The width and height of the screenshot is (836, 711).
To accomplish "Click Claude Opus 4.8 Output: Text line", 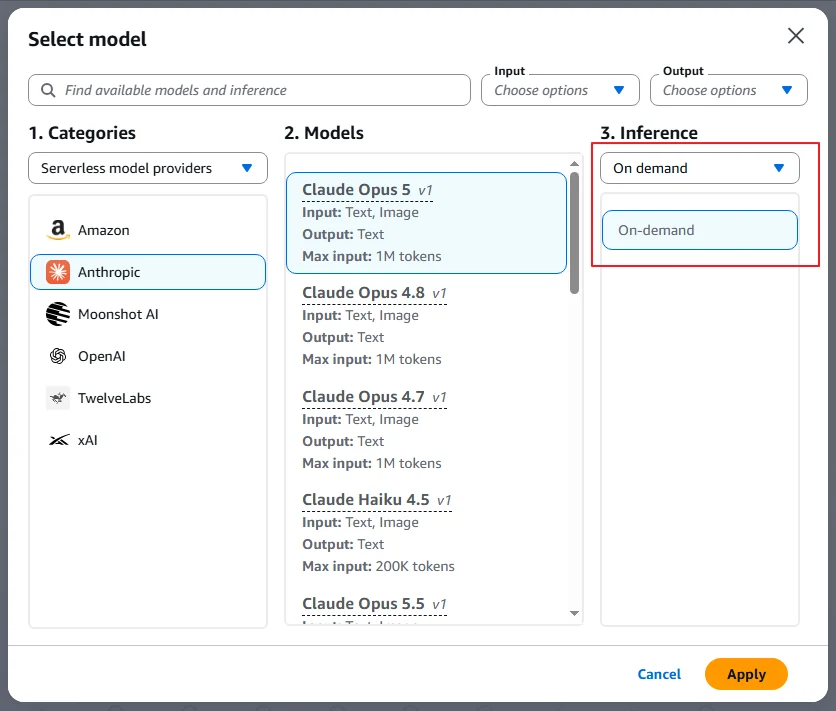I will 343,337.
